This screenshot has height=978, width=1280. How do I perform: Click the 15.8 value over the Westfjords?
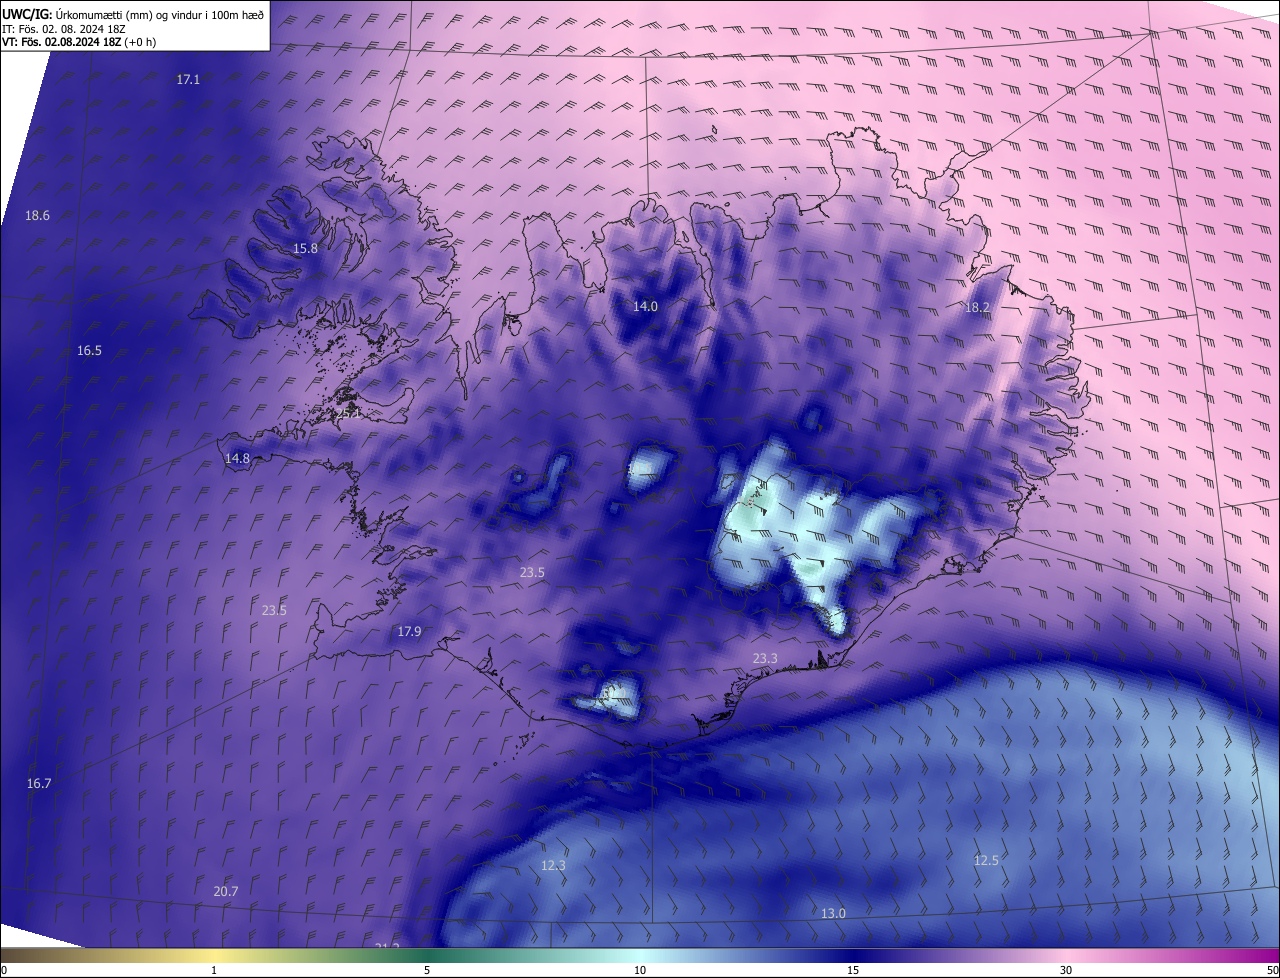[x=305, y=248]
